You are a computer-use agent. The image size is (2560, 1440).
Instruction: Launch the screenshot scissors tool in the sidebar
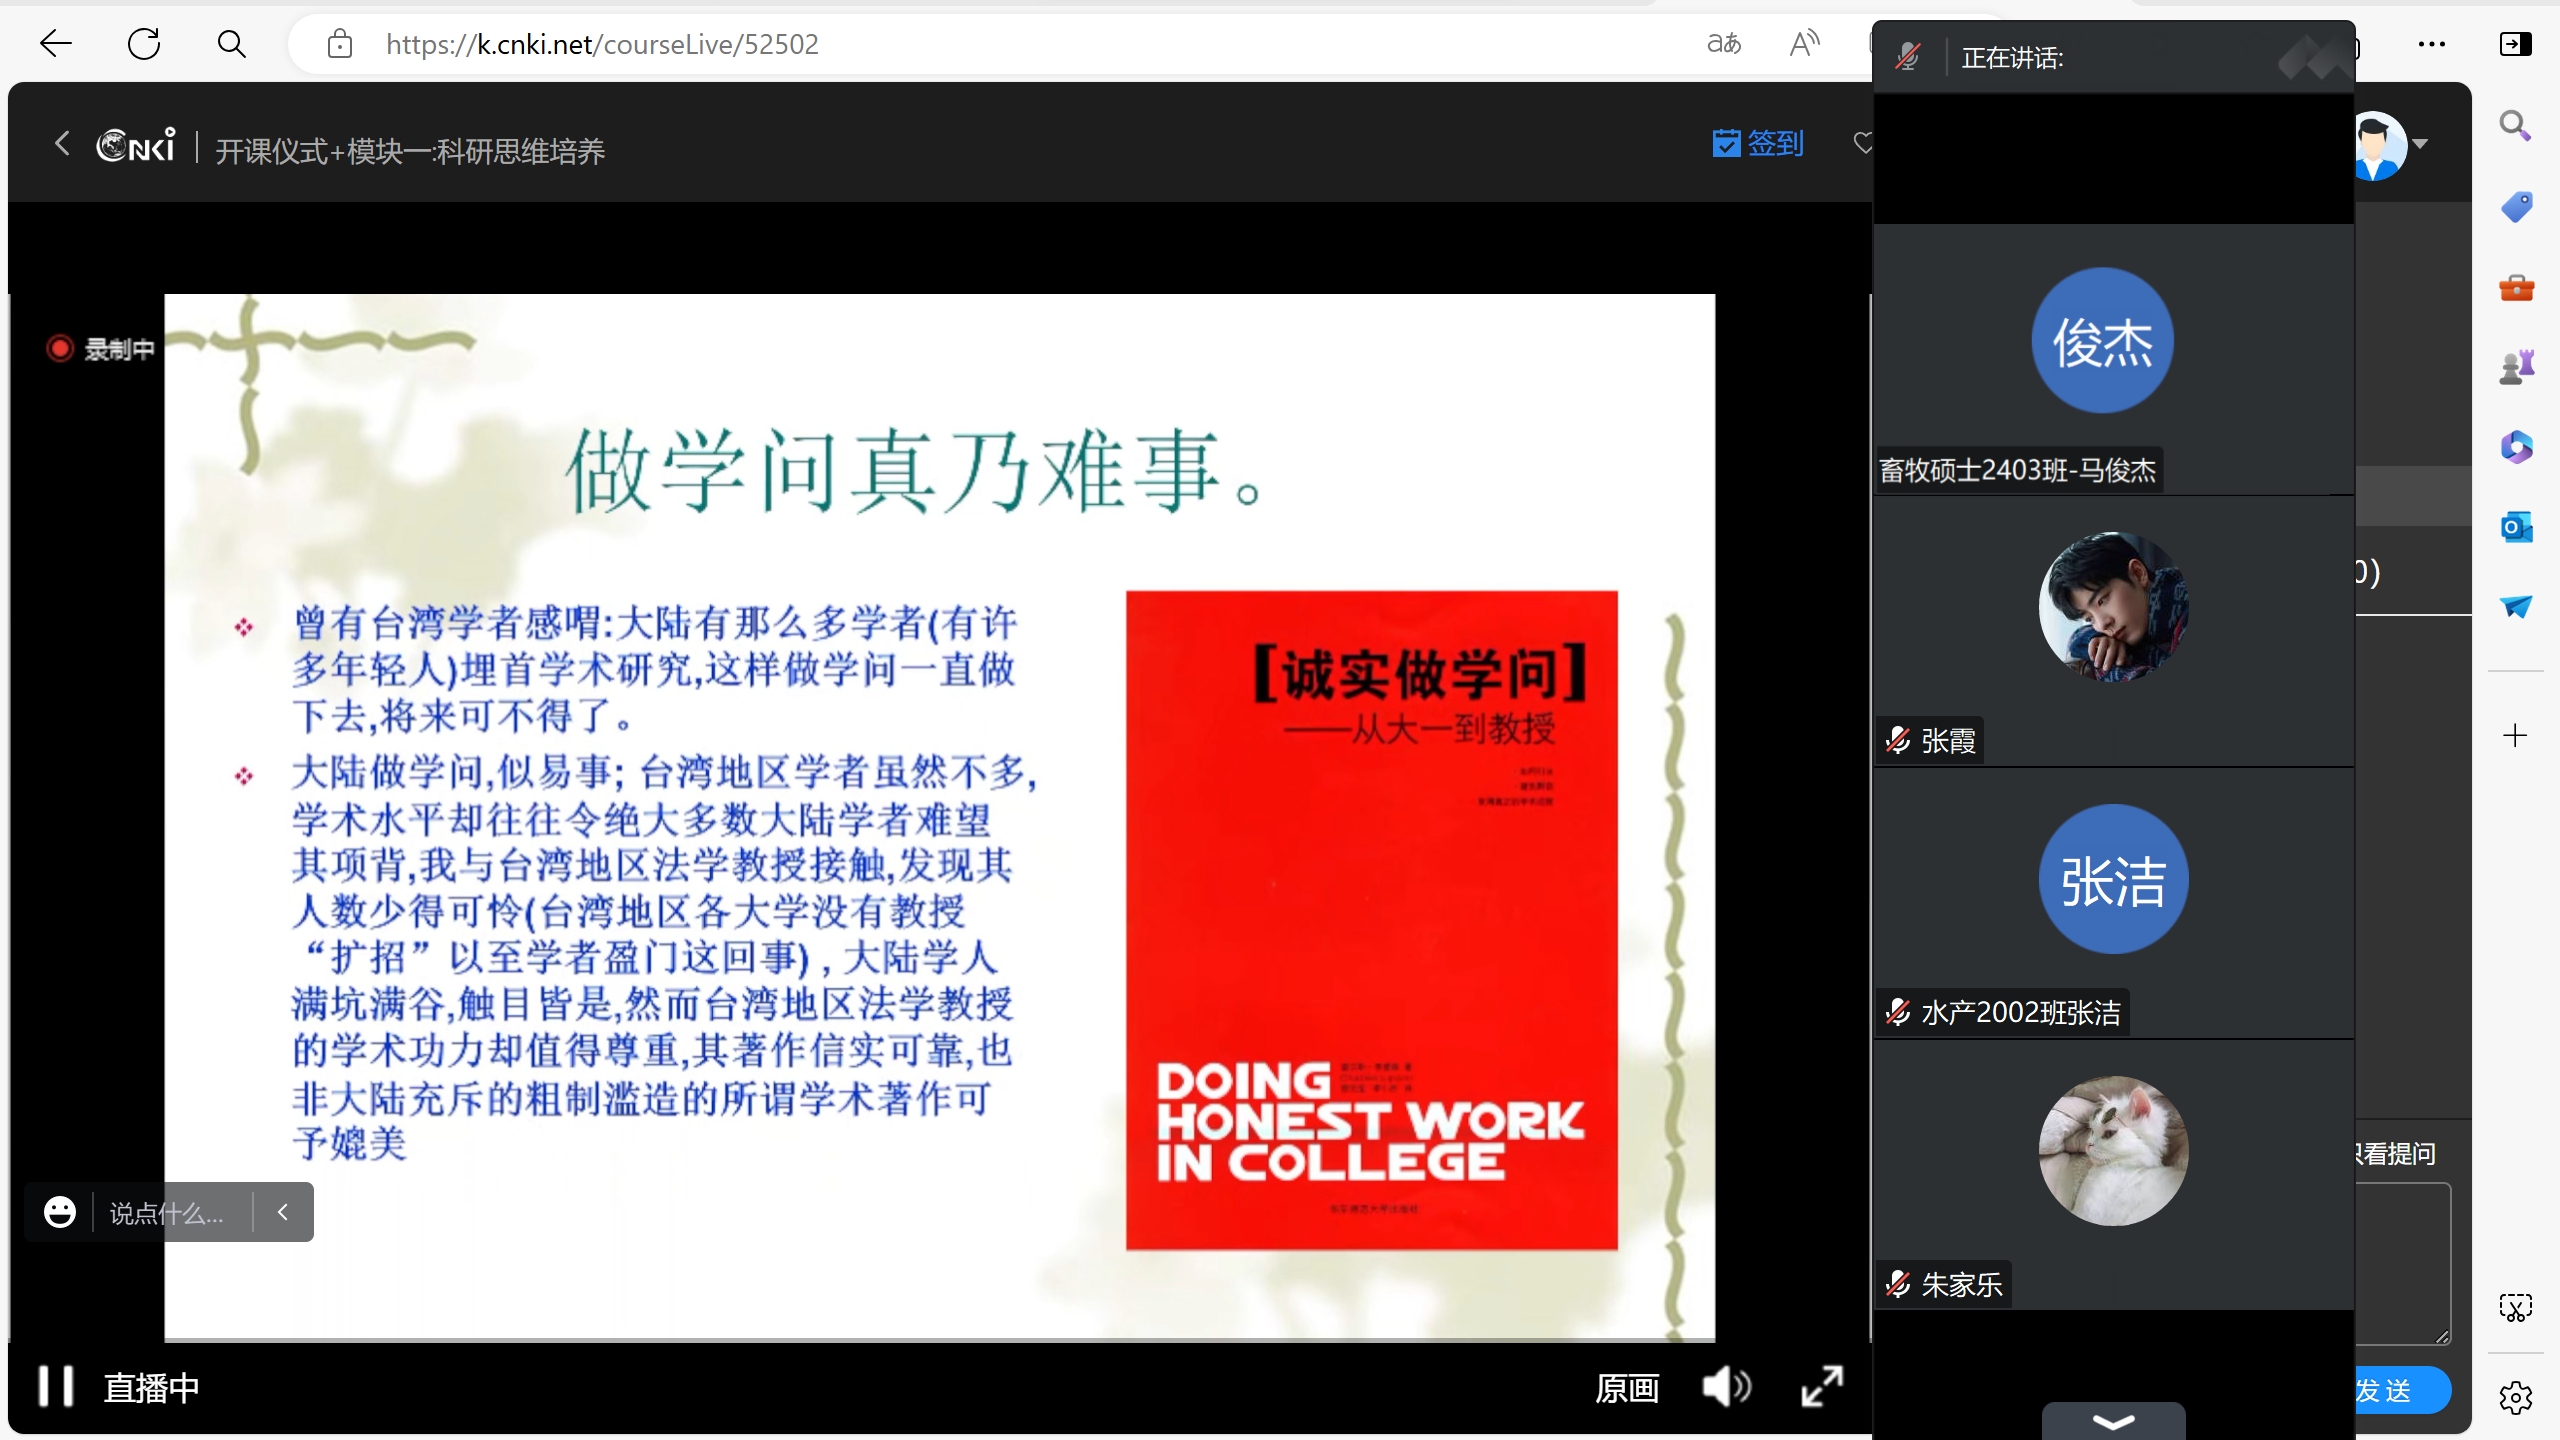2515,1306
